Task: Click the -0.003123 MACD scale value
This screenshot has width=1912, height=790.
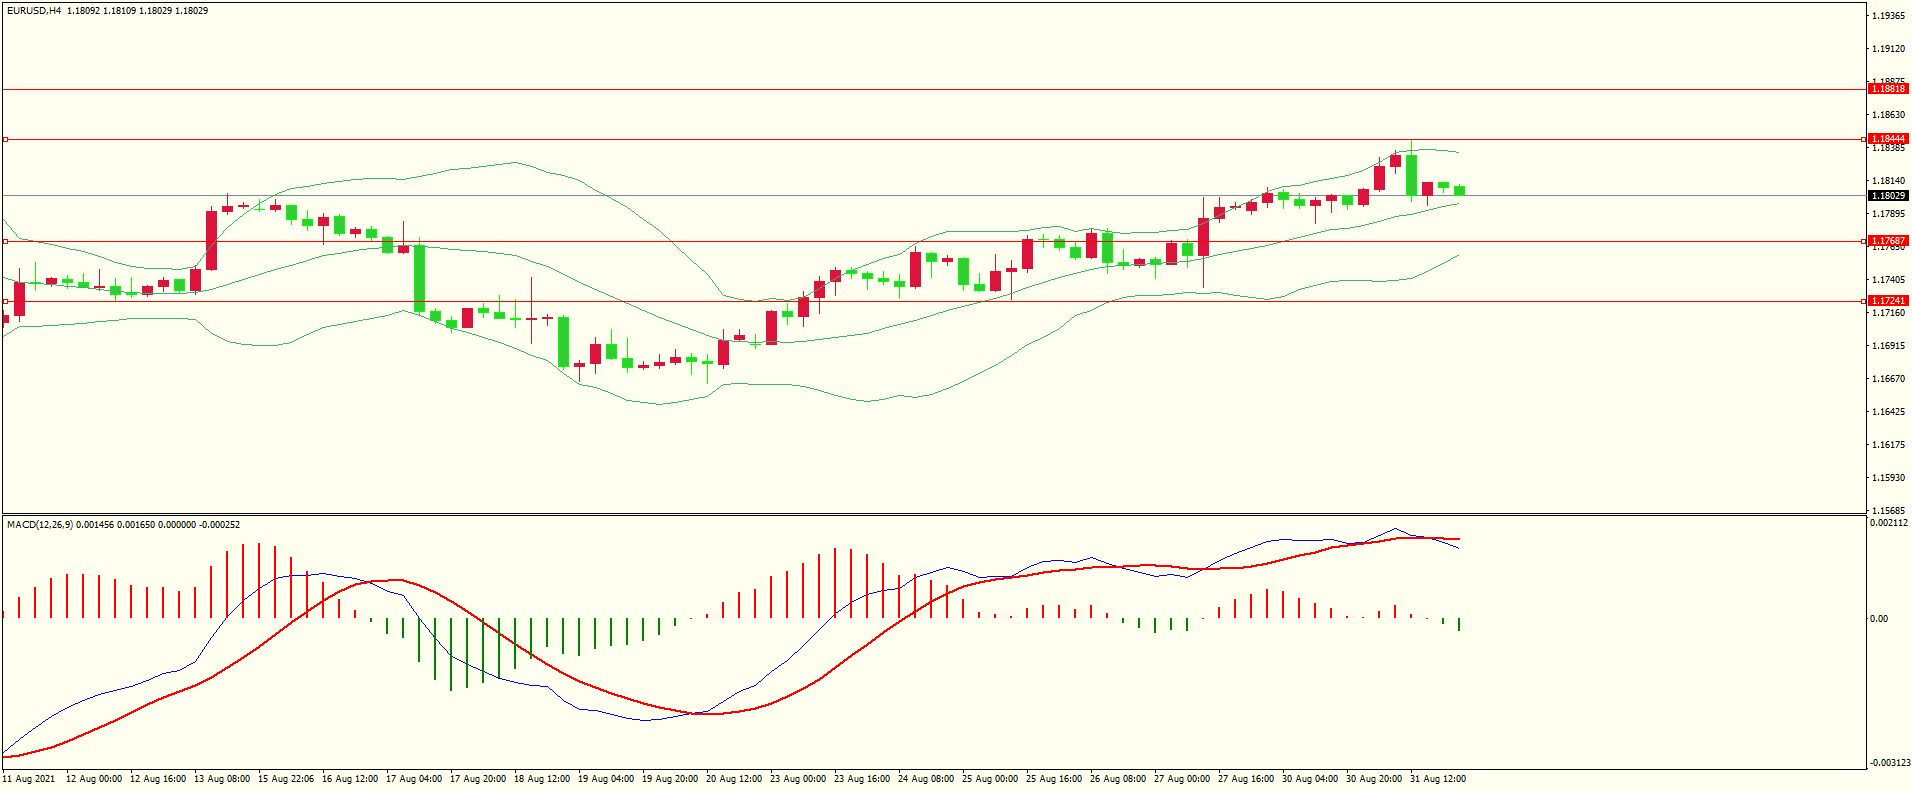Action: [x=1890, y=763]
